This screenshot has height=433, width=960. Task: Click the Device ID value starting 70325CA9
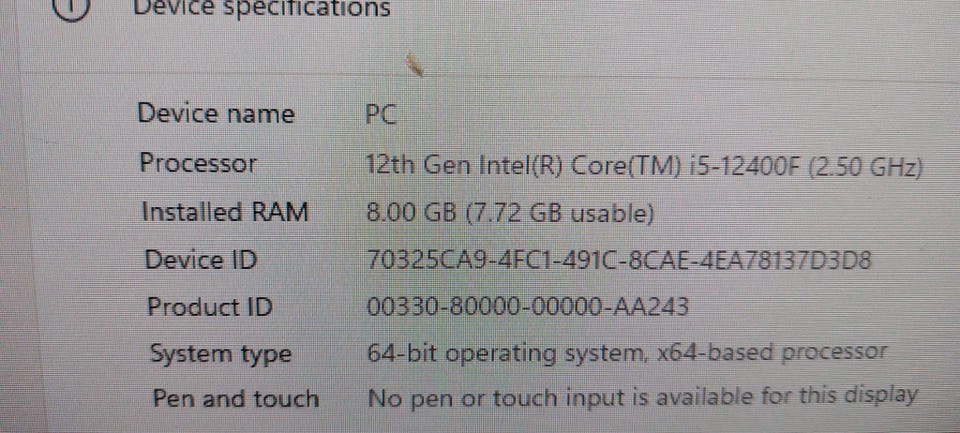618,260
